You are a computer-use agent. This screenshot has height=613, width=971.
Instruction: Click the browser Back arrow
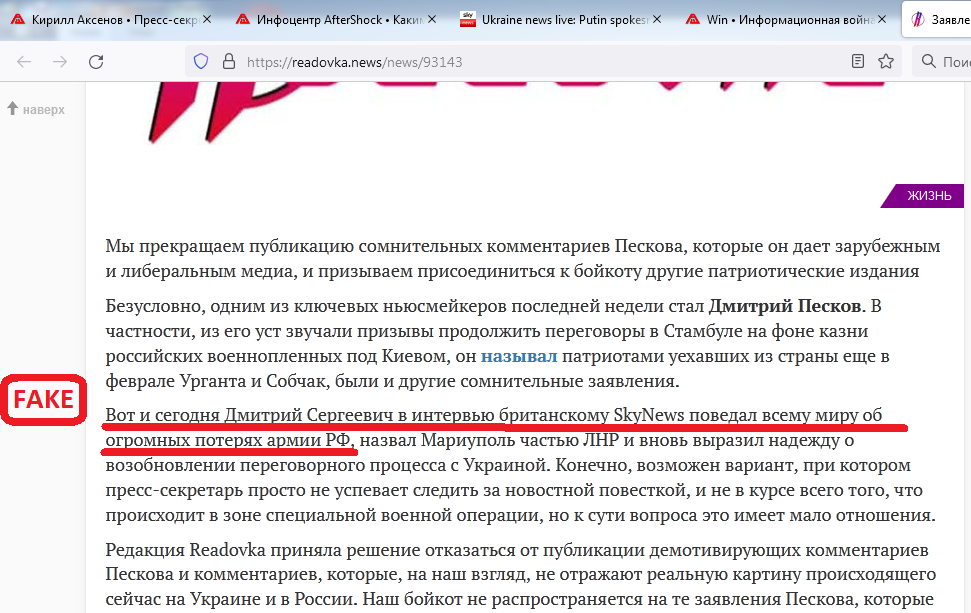tap(24, 62)
